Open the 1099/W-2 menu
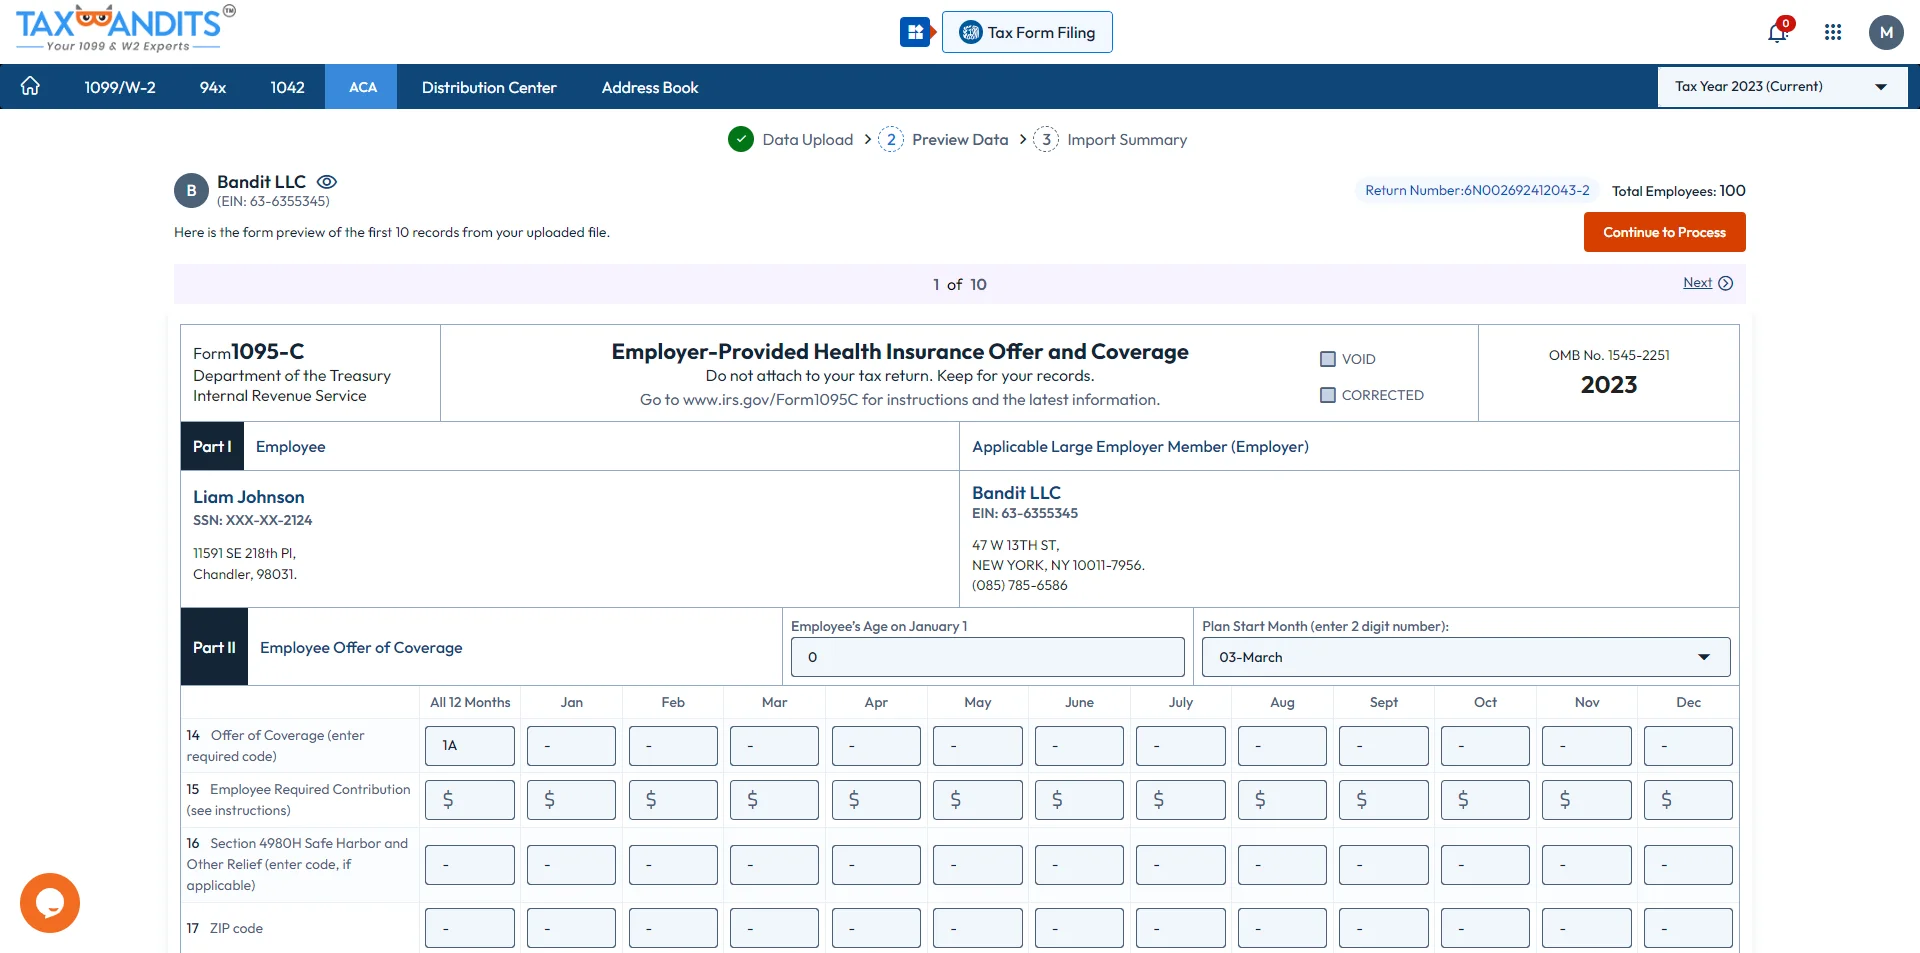The image size is (1920, 953). (x=120, y=87)
